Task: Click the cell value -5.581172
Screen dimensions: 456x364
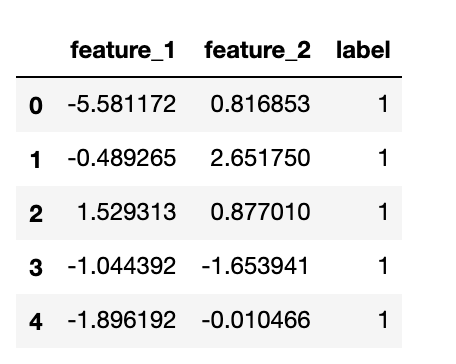Action: (122, 104)
